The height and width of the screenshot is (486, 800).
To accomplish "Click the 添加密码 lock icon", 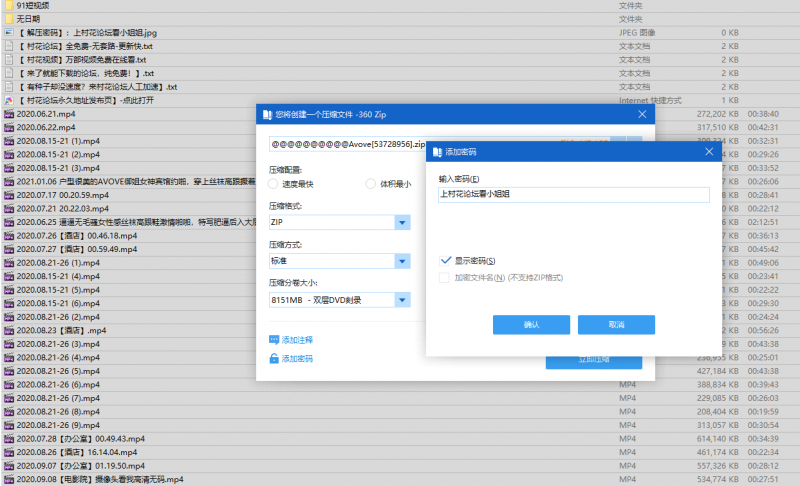I will [x=273, y=358].
